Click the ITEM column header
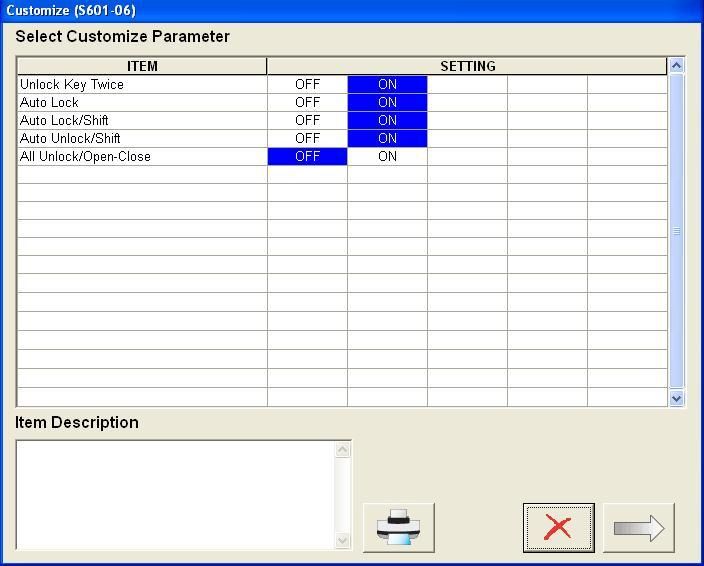 point(142,67)
